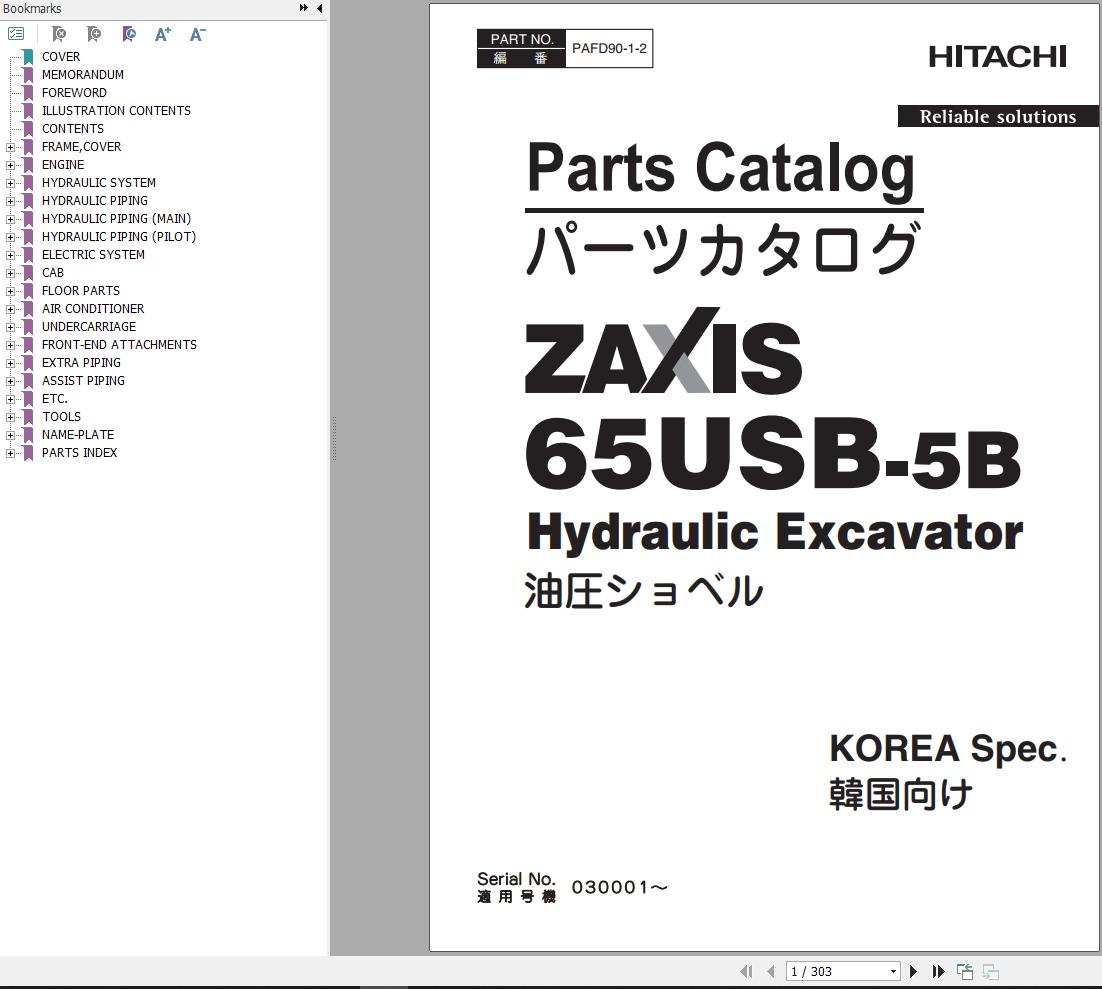Click the MEMORANDUM bookmark ribbon icon
The width and height of the screenshot is (1102, 989).
(28, 75)
